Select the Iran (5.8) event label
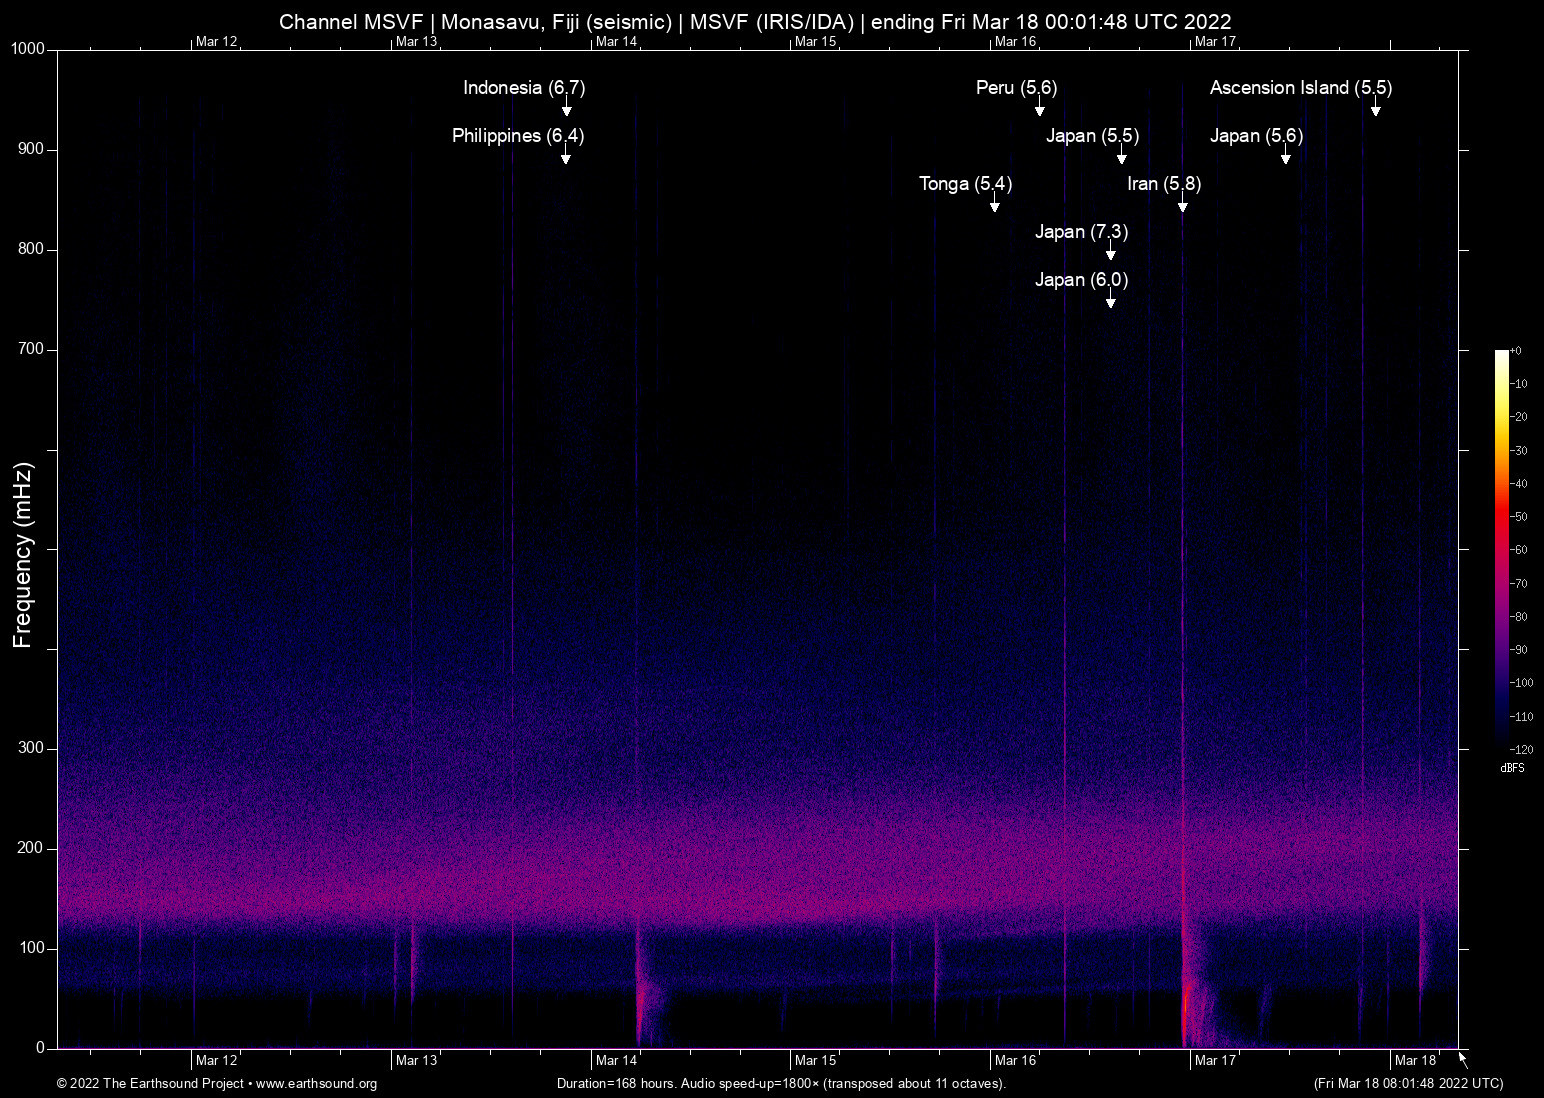 pyautogui.click(x=1164, y=184)
